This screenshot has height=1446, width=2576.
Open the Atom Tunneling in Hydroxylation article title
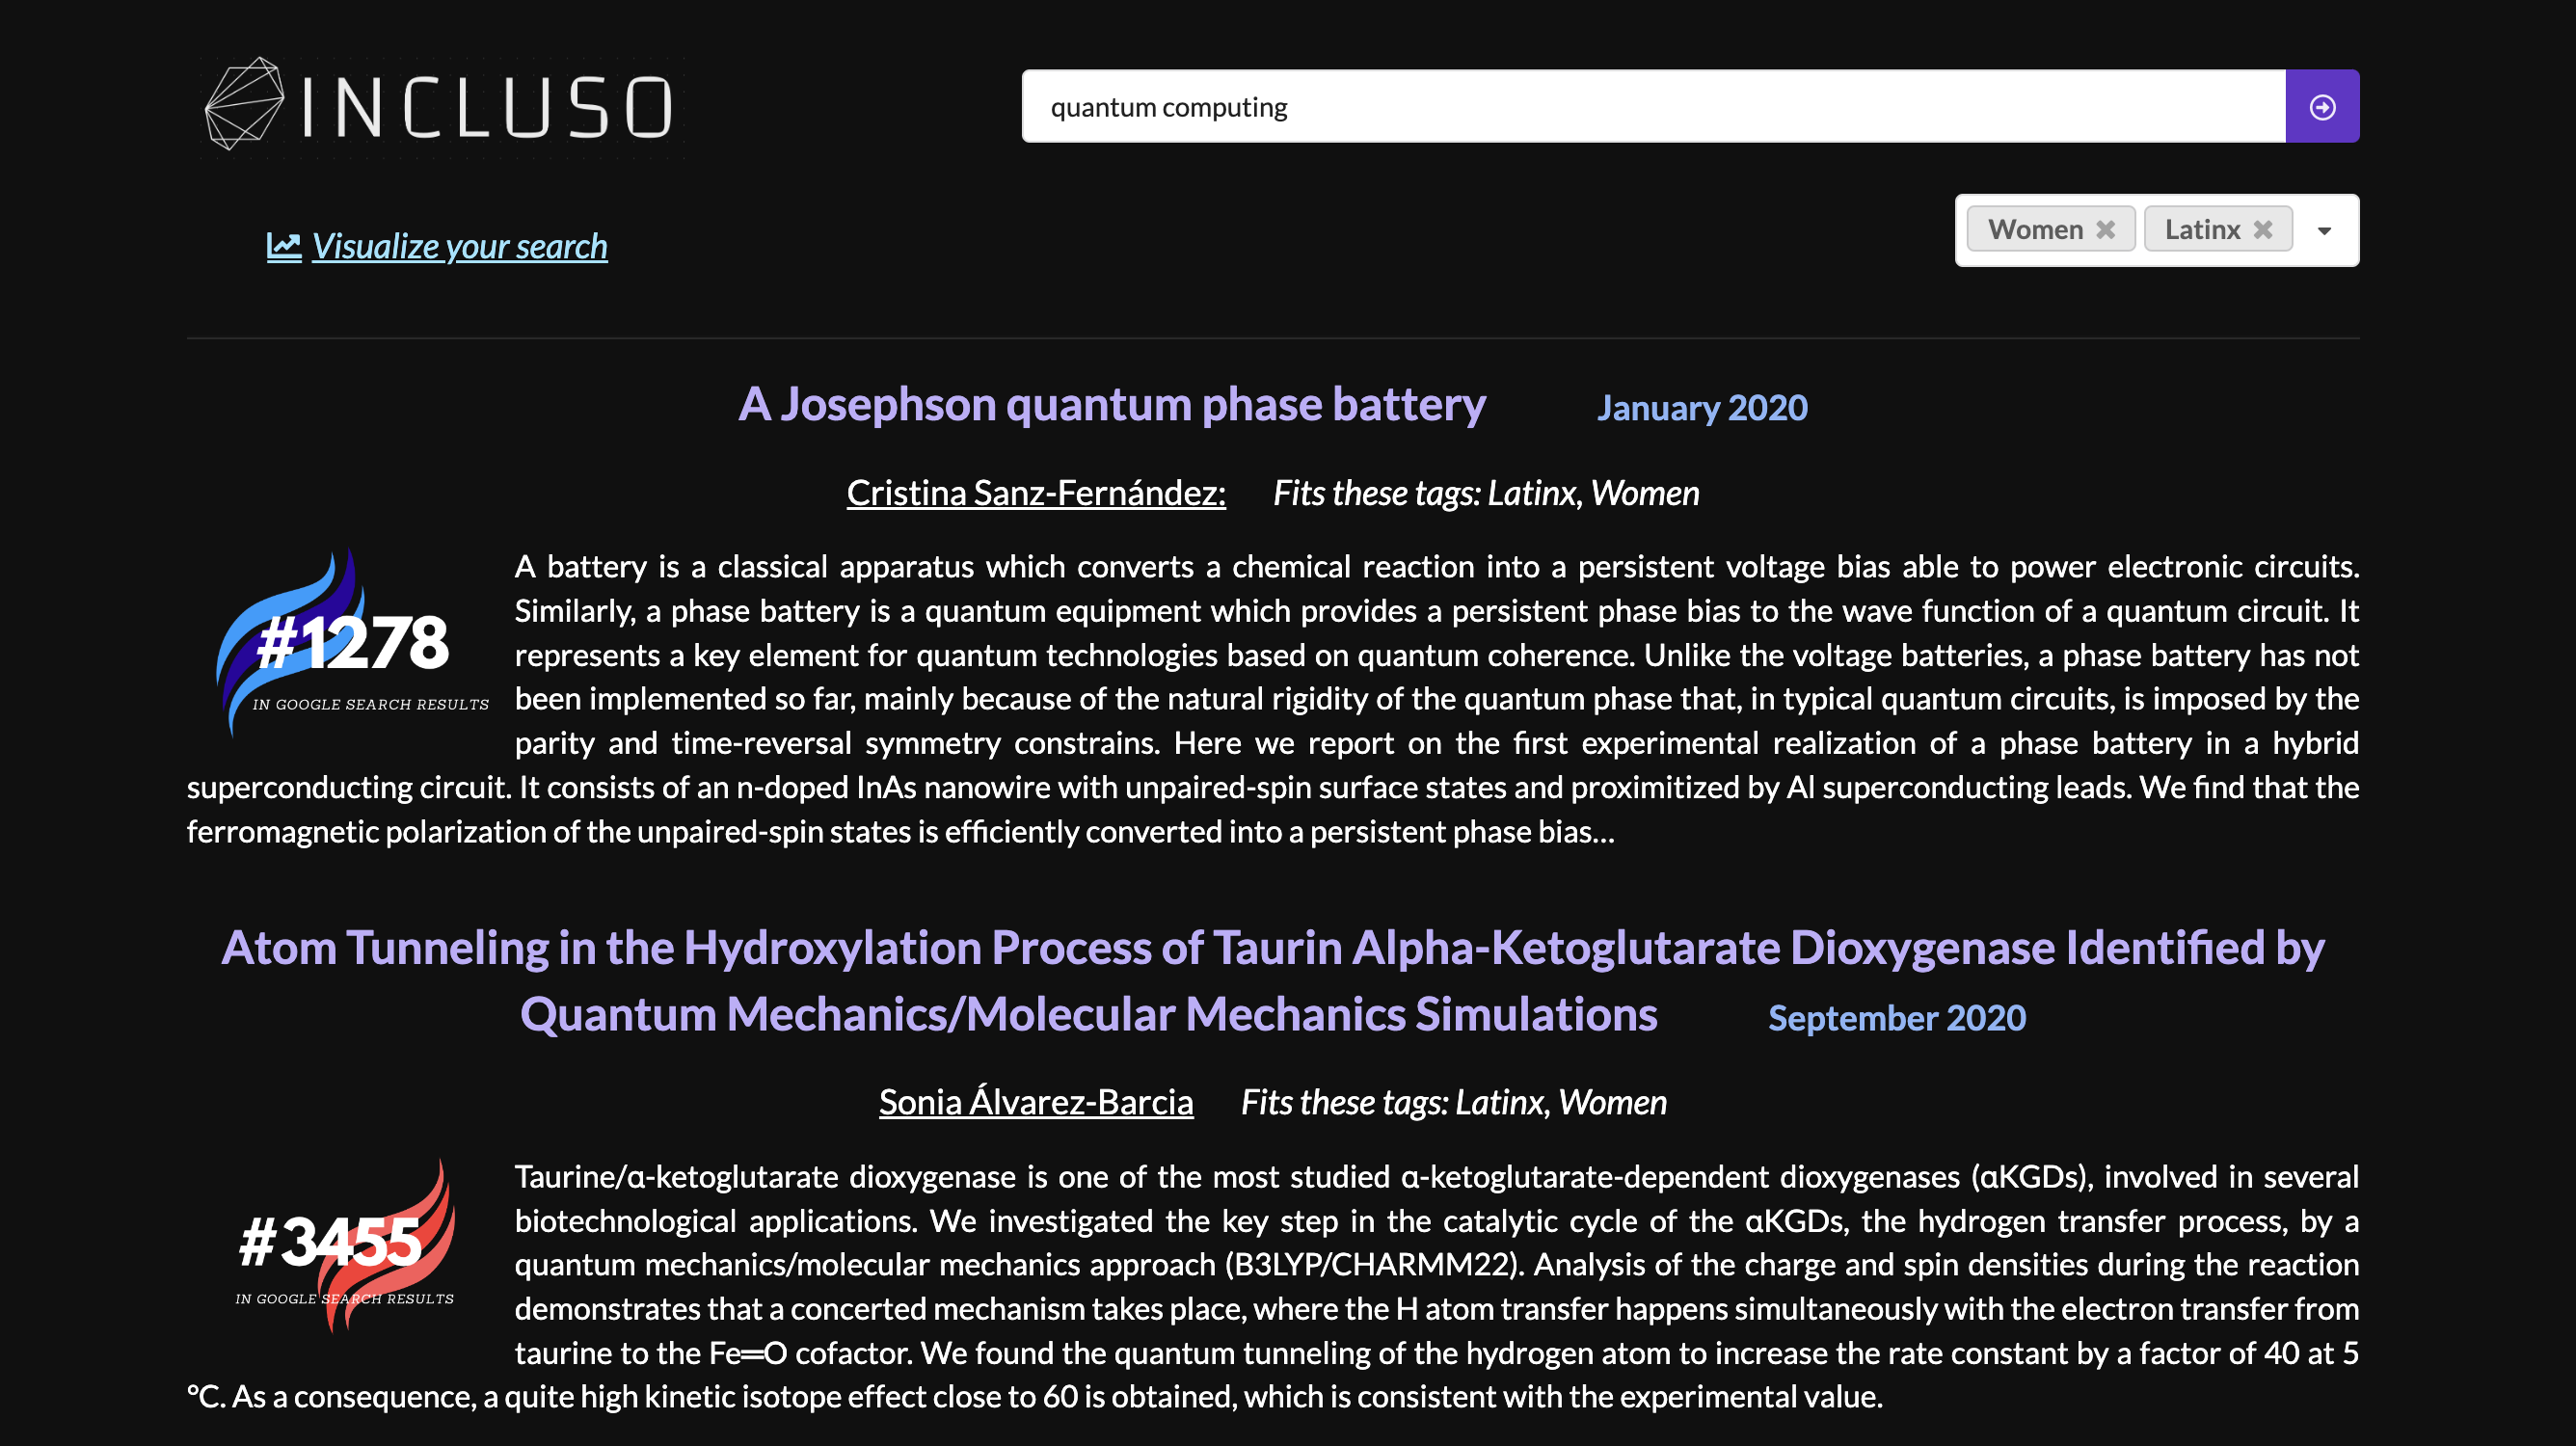(1272, 981)
